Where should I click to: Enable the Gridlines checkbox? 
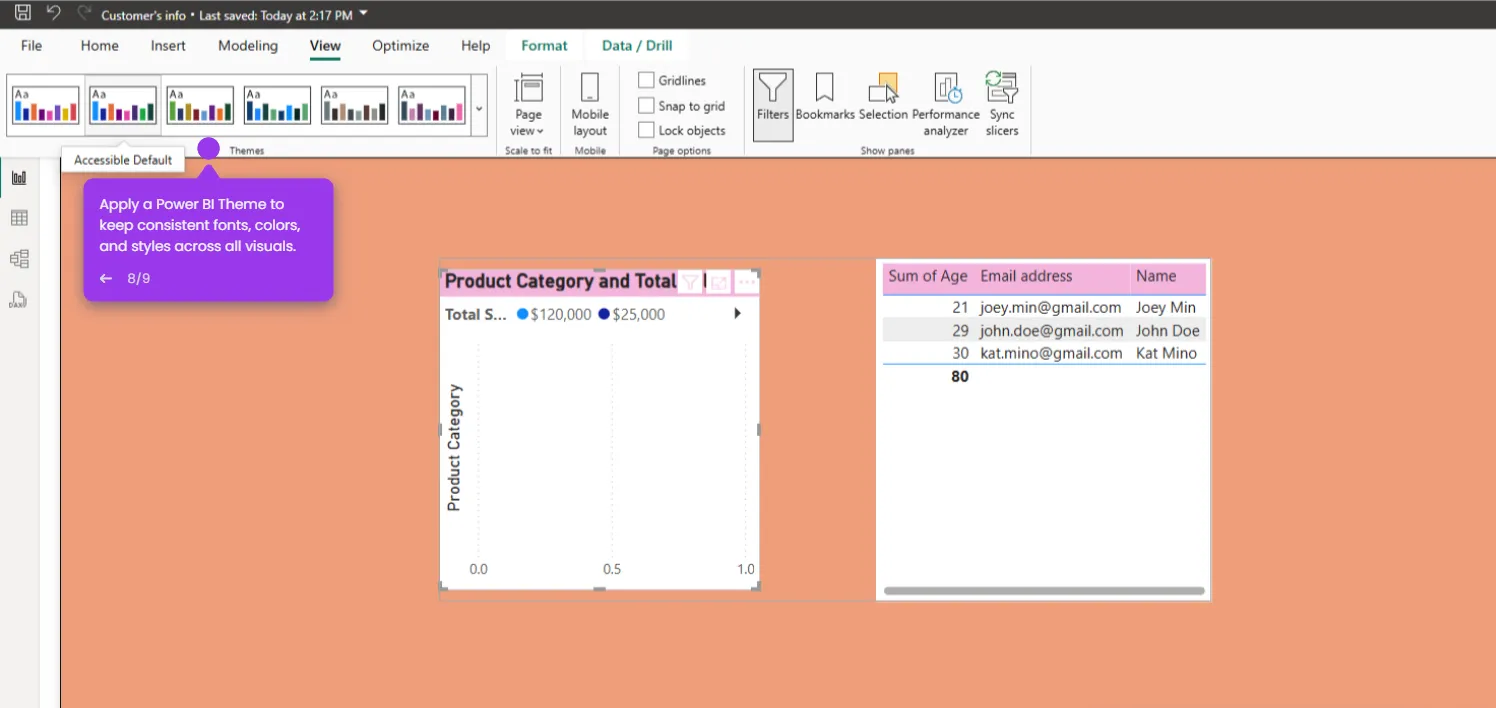646,80
